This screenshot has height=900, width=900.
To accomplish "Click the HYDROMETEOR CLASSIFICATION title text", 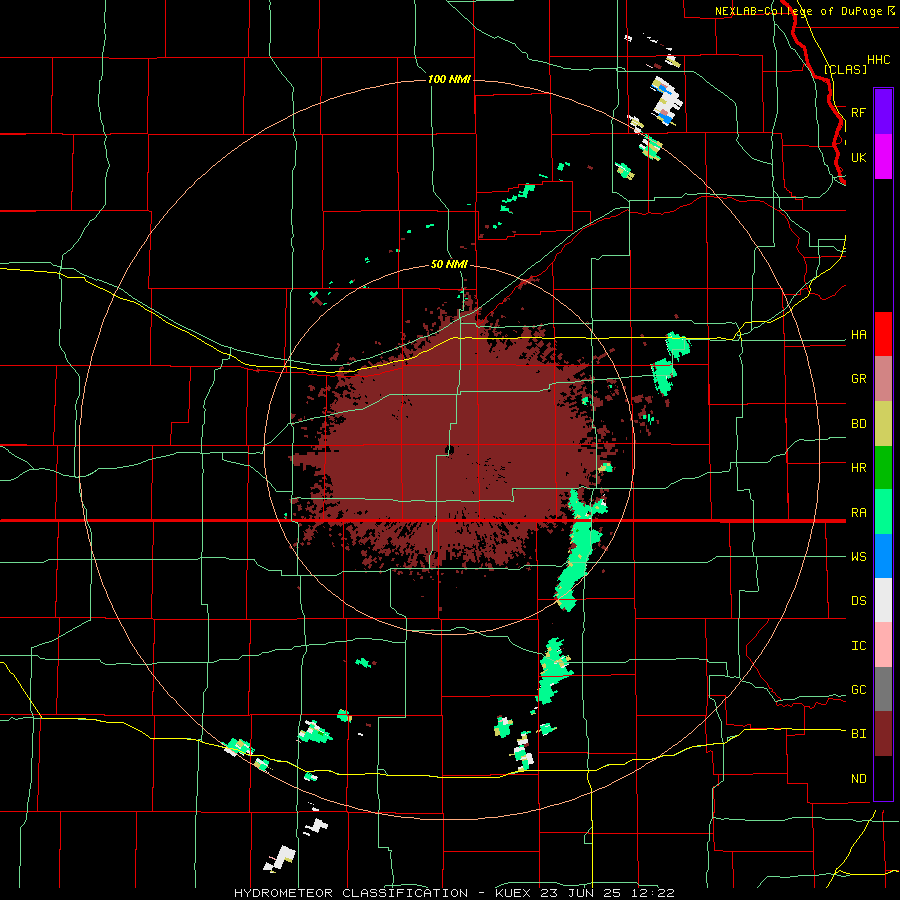I will [x=351, y=893].
